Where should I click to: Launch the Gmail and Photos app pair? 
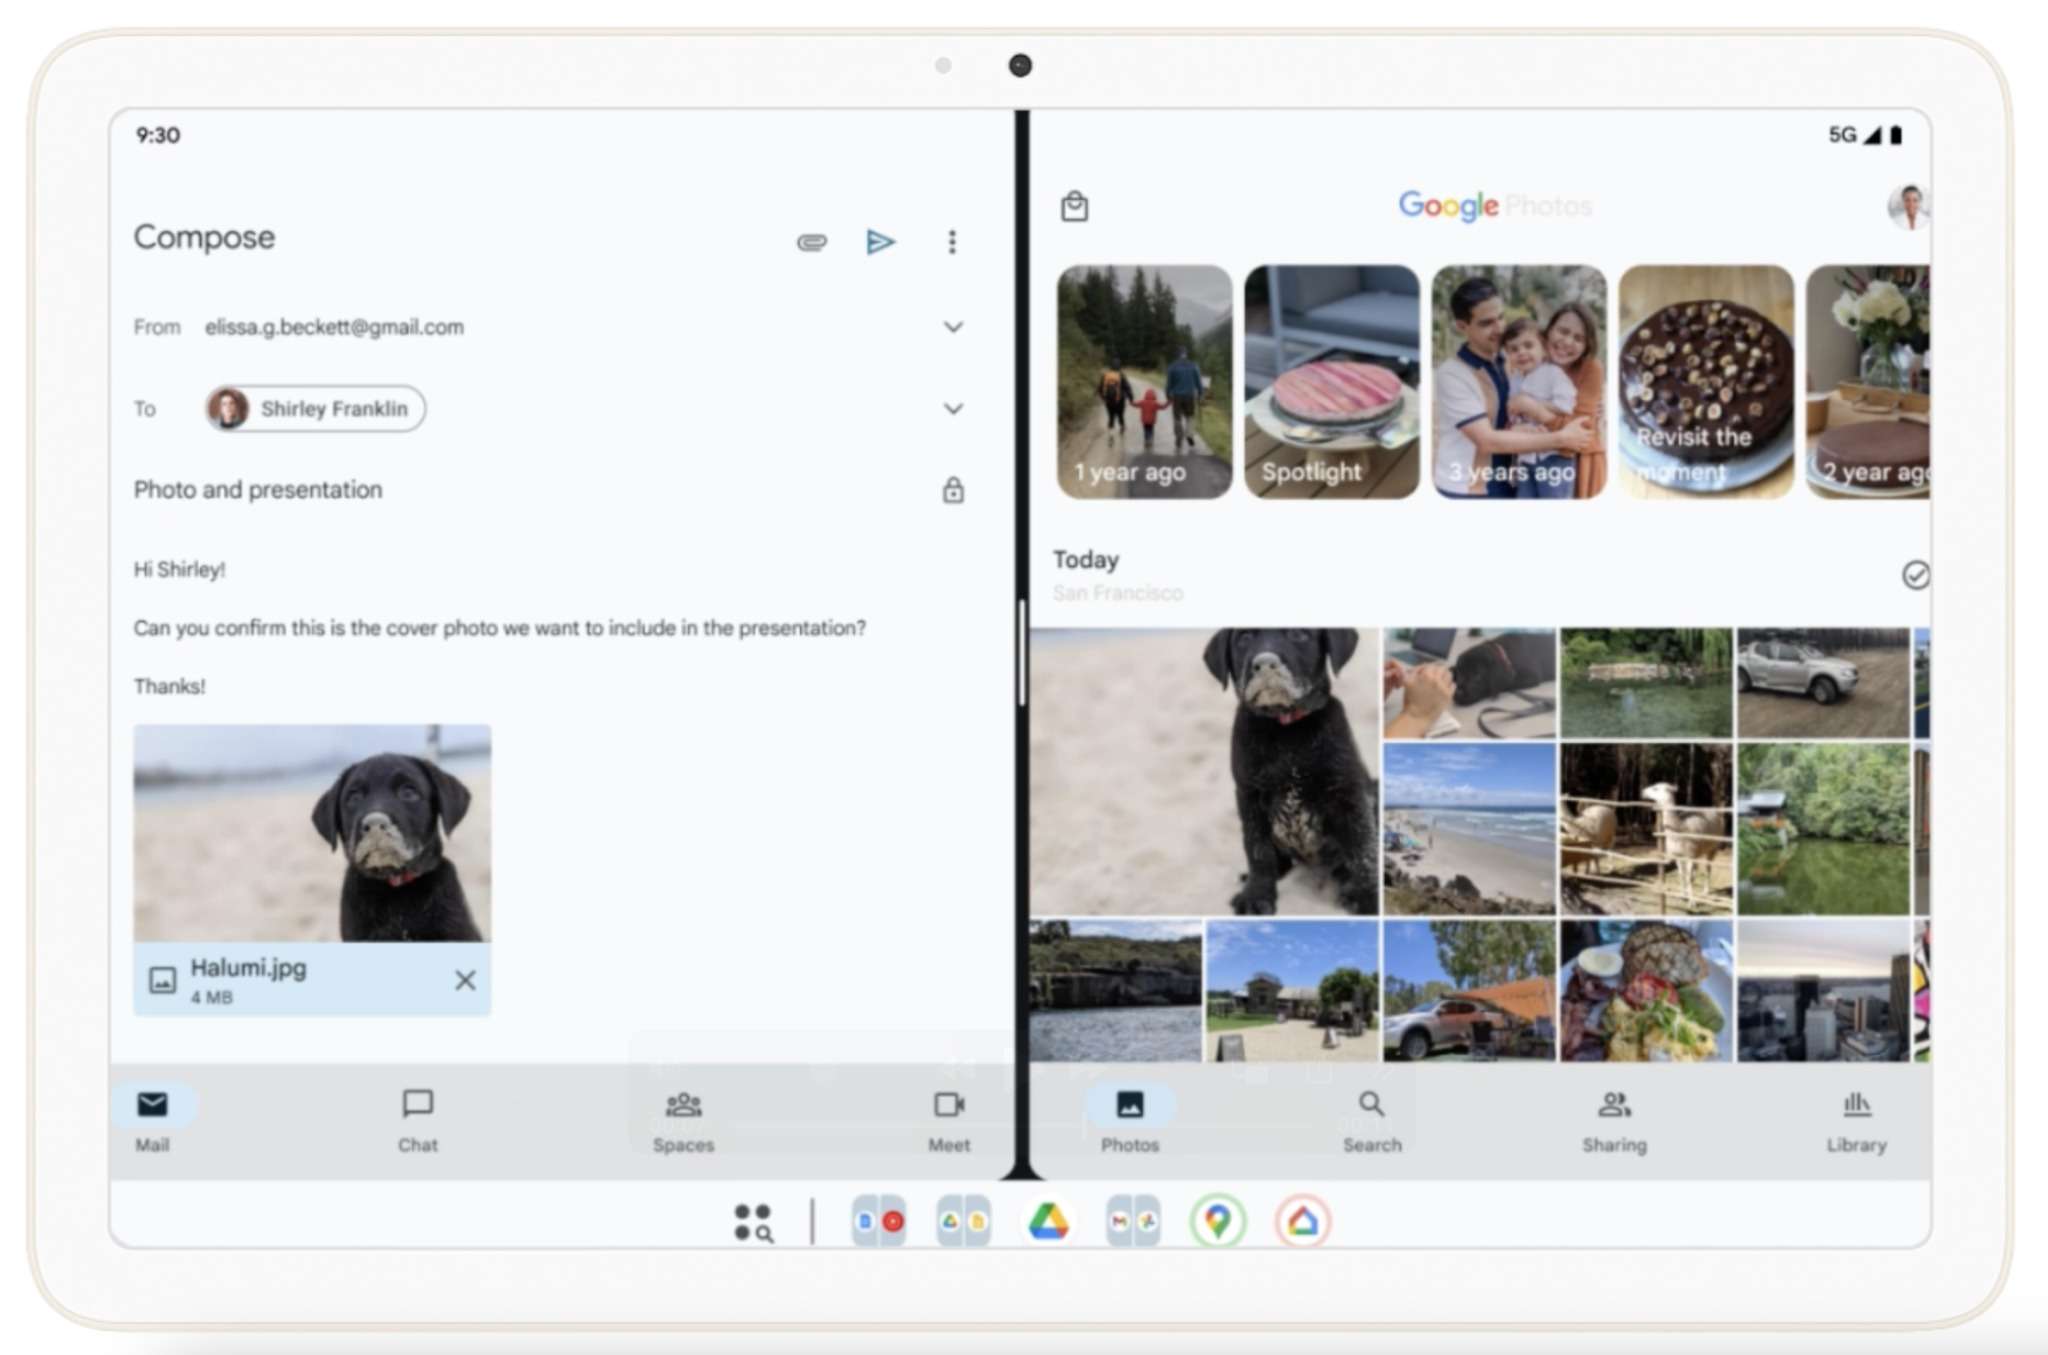pyautogui.click(x=1133, y=1221)
